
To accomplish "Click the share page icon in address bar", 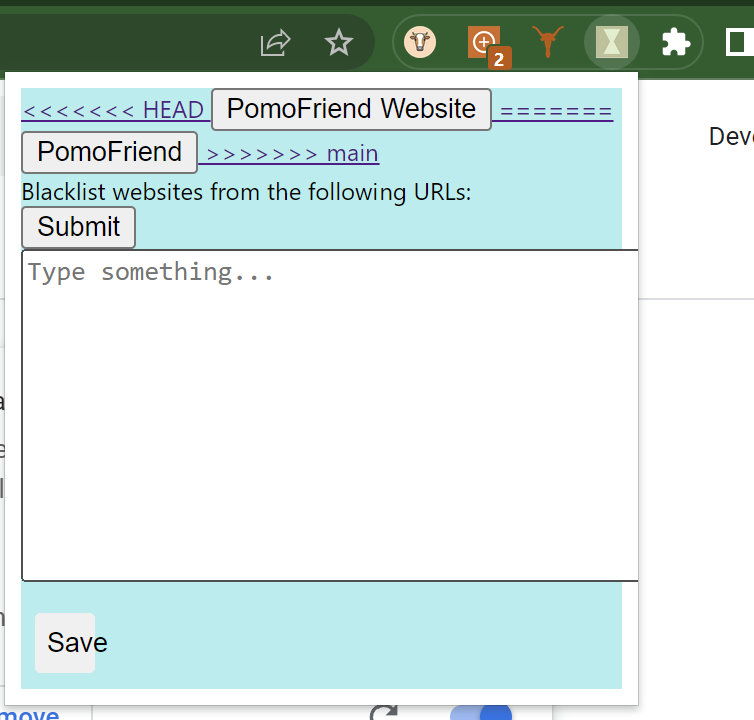I will click(x=276, y=43).
